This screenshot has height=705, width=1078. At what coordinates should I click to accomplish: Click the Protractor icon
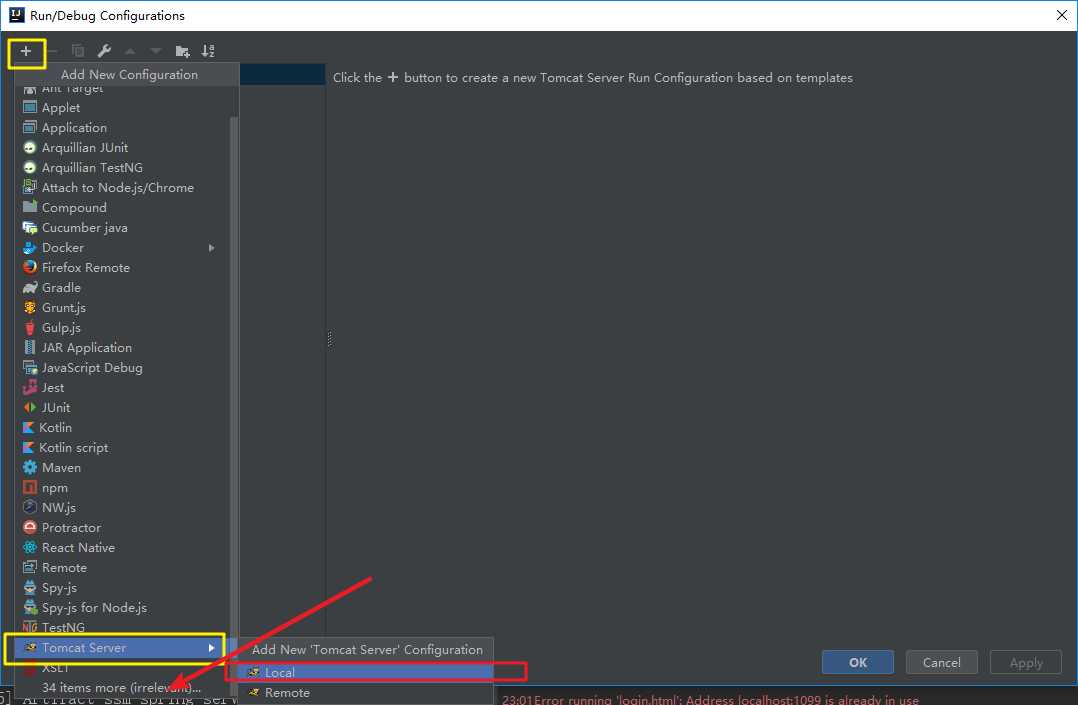click(30, 528)
